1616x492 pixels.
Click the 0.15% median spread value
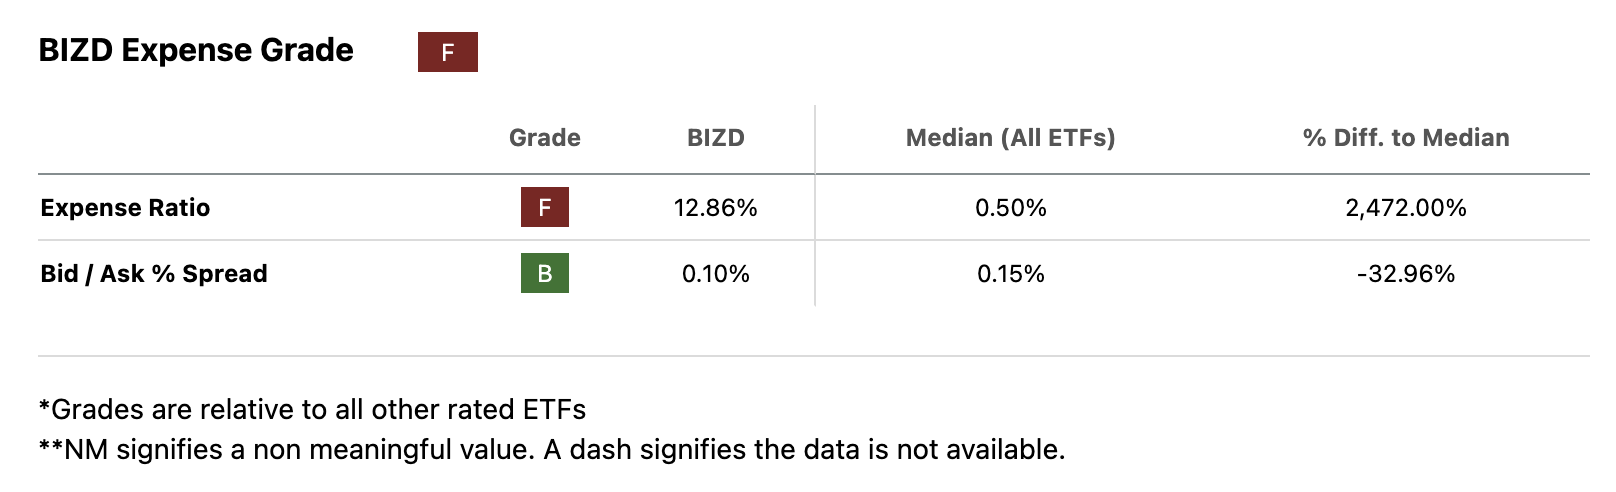point(1010,274)
